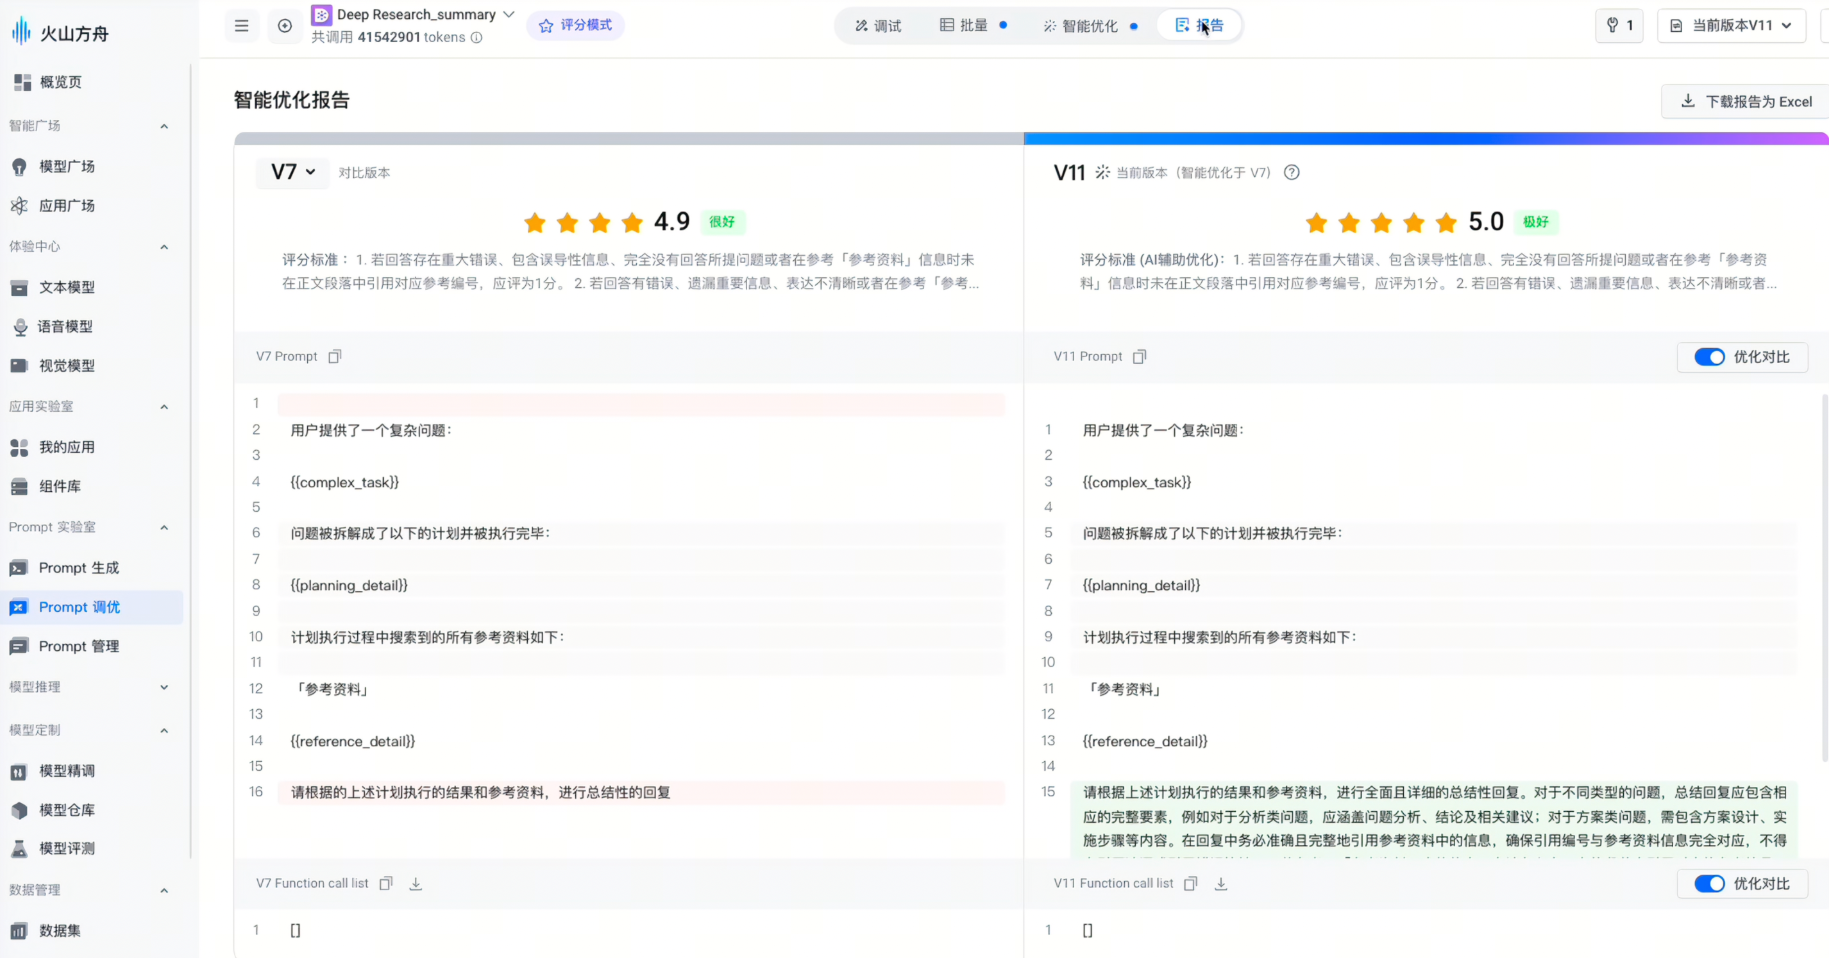Click the circular plus add icon
The image size is (1829, 958).
click(285, 26)
